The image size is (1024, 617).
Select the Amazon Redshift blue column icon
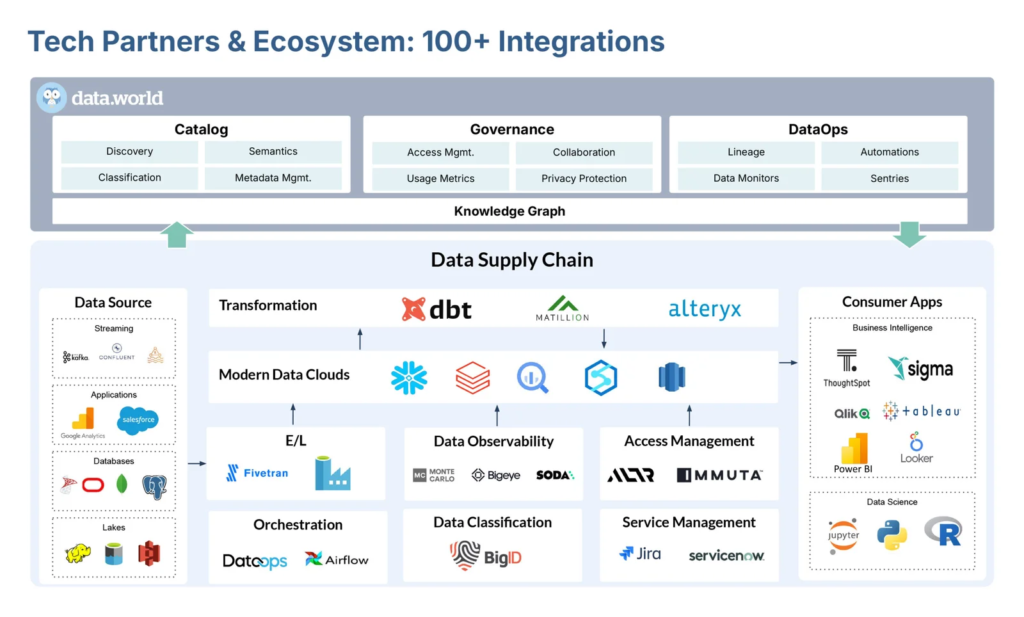click(x=671, y=377)
